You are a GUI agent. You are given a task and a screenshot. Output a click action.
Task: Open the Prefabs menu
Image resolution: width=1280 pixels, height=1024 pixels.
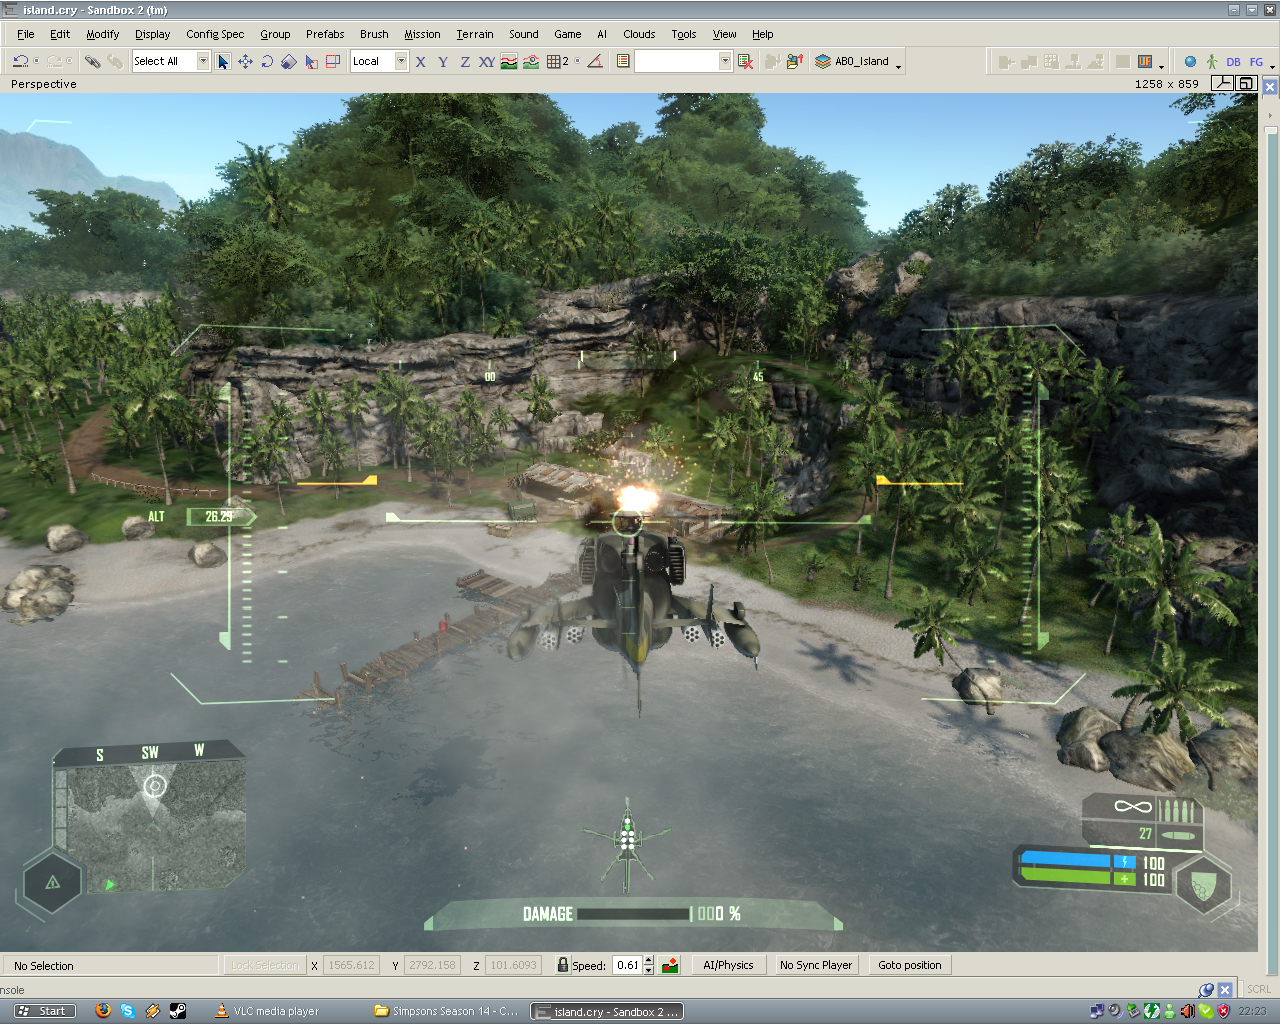tap(325, 34)
